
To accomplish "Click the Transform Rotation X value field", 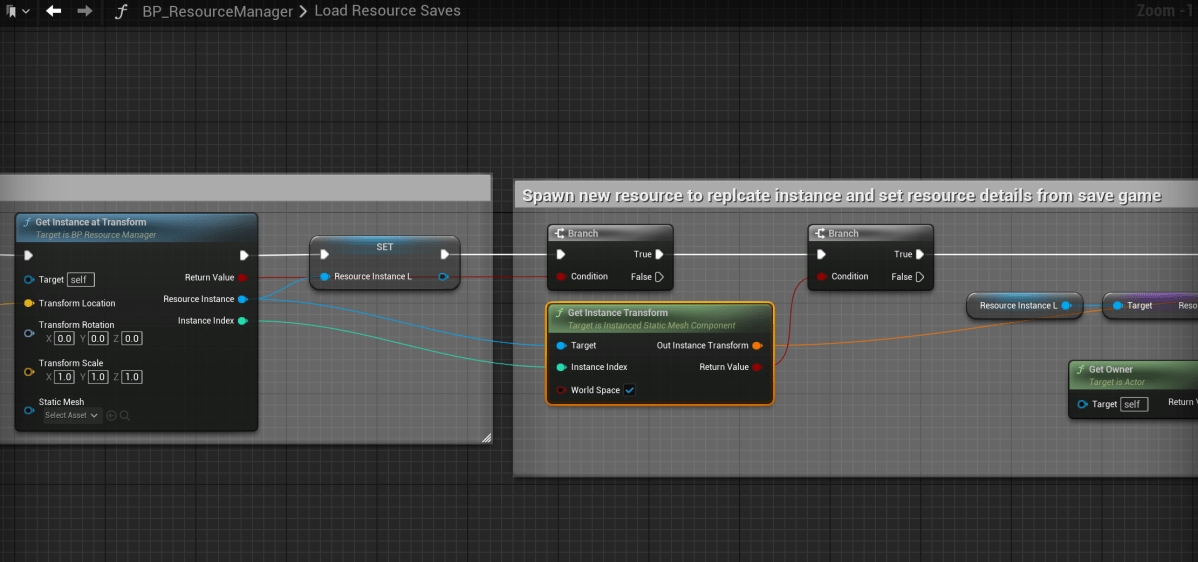I will click(x=65, y=339).
